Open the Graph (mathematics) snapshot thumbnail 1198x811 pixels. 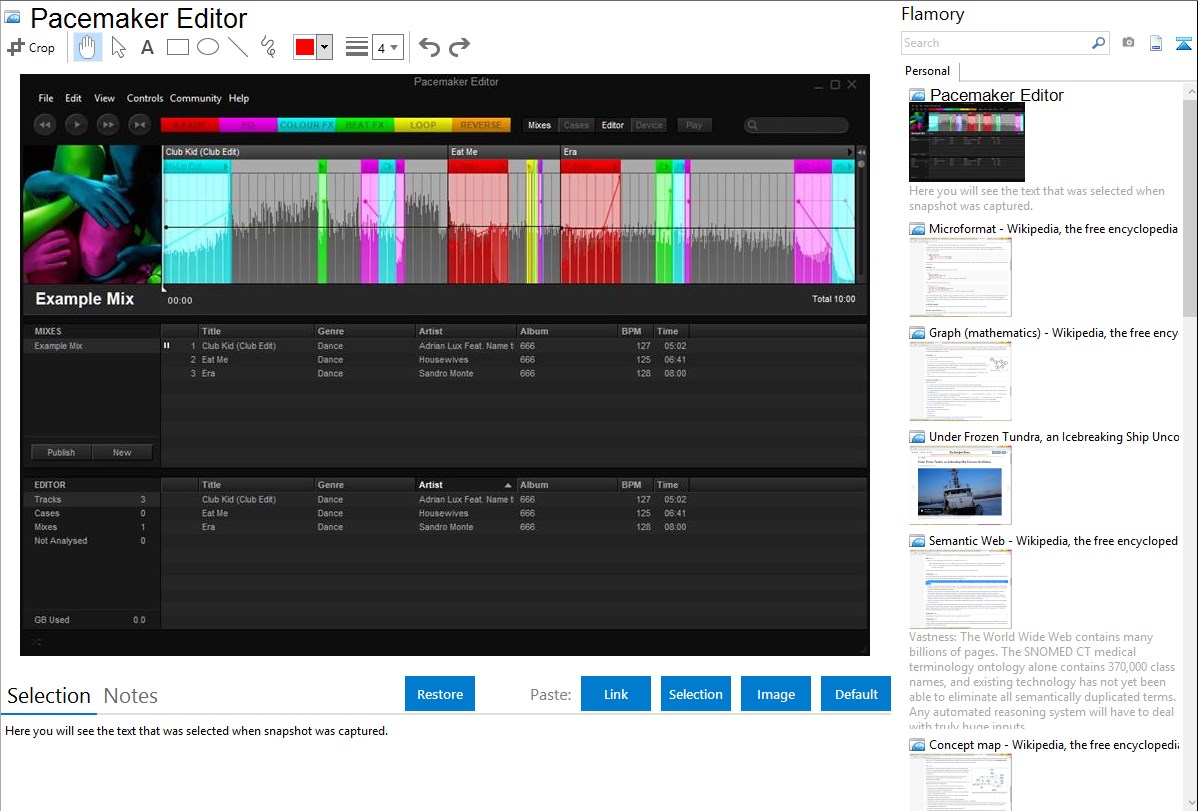(960, 381)
